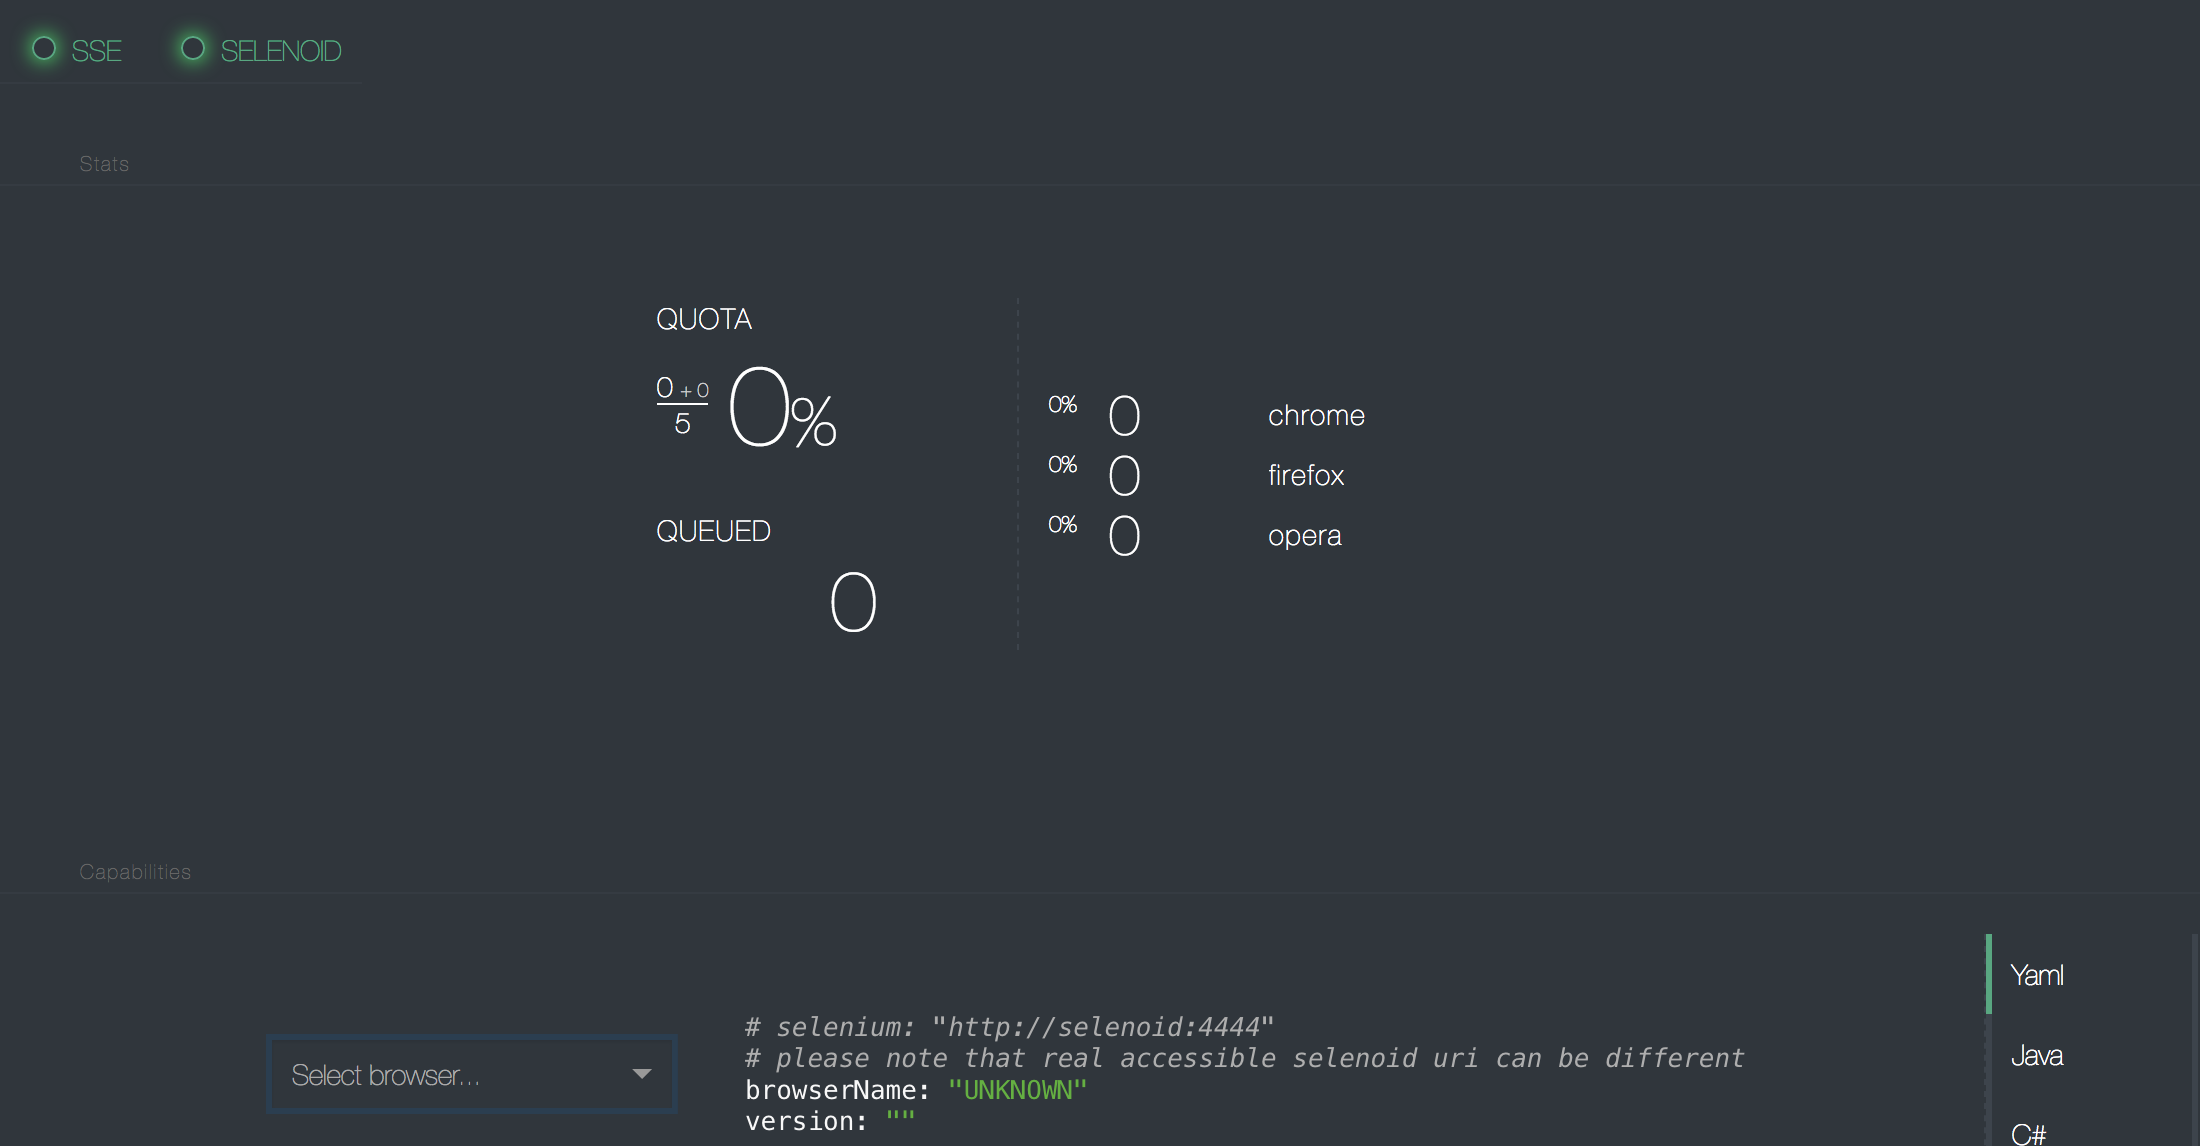
Task: Click the selenium URL comment line
Action: [1010, 1027]
